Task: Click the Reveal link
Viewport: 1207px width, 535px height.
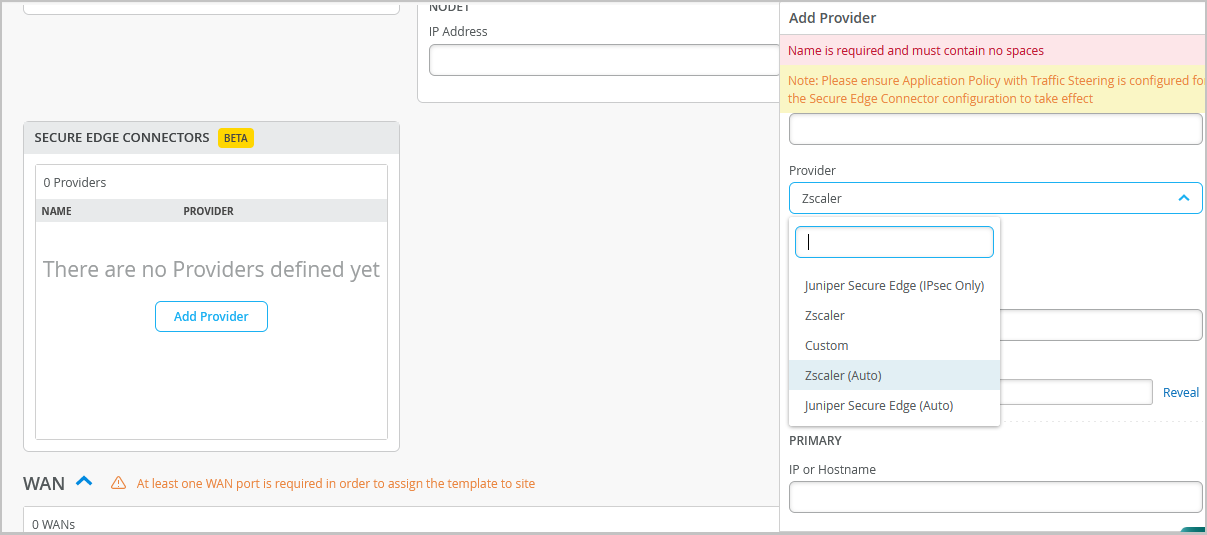Action: tap(1180, 393)
